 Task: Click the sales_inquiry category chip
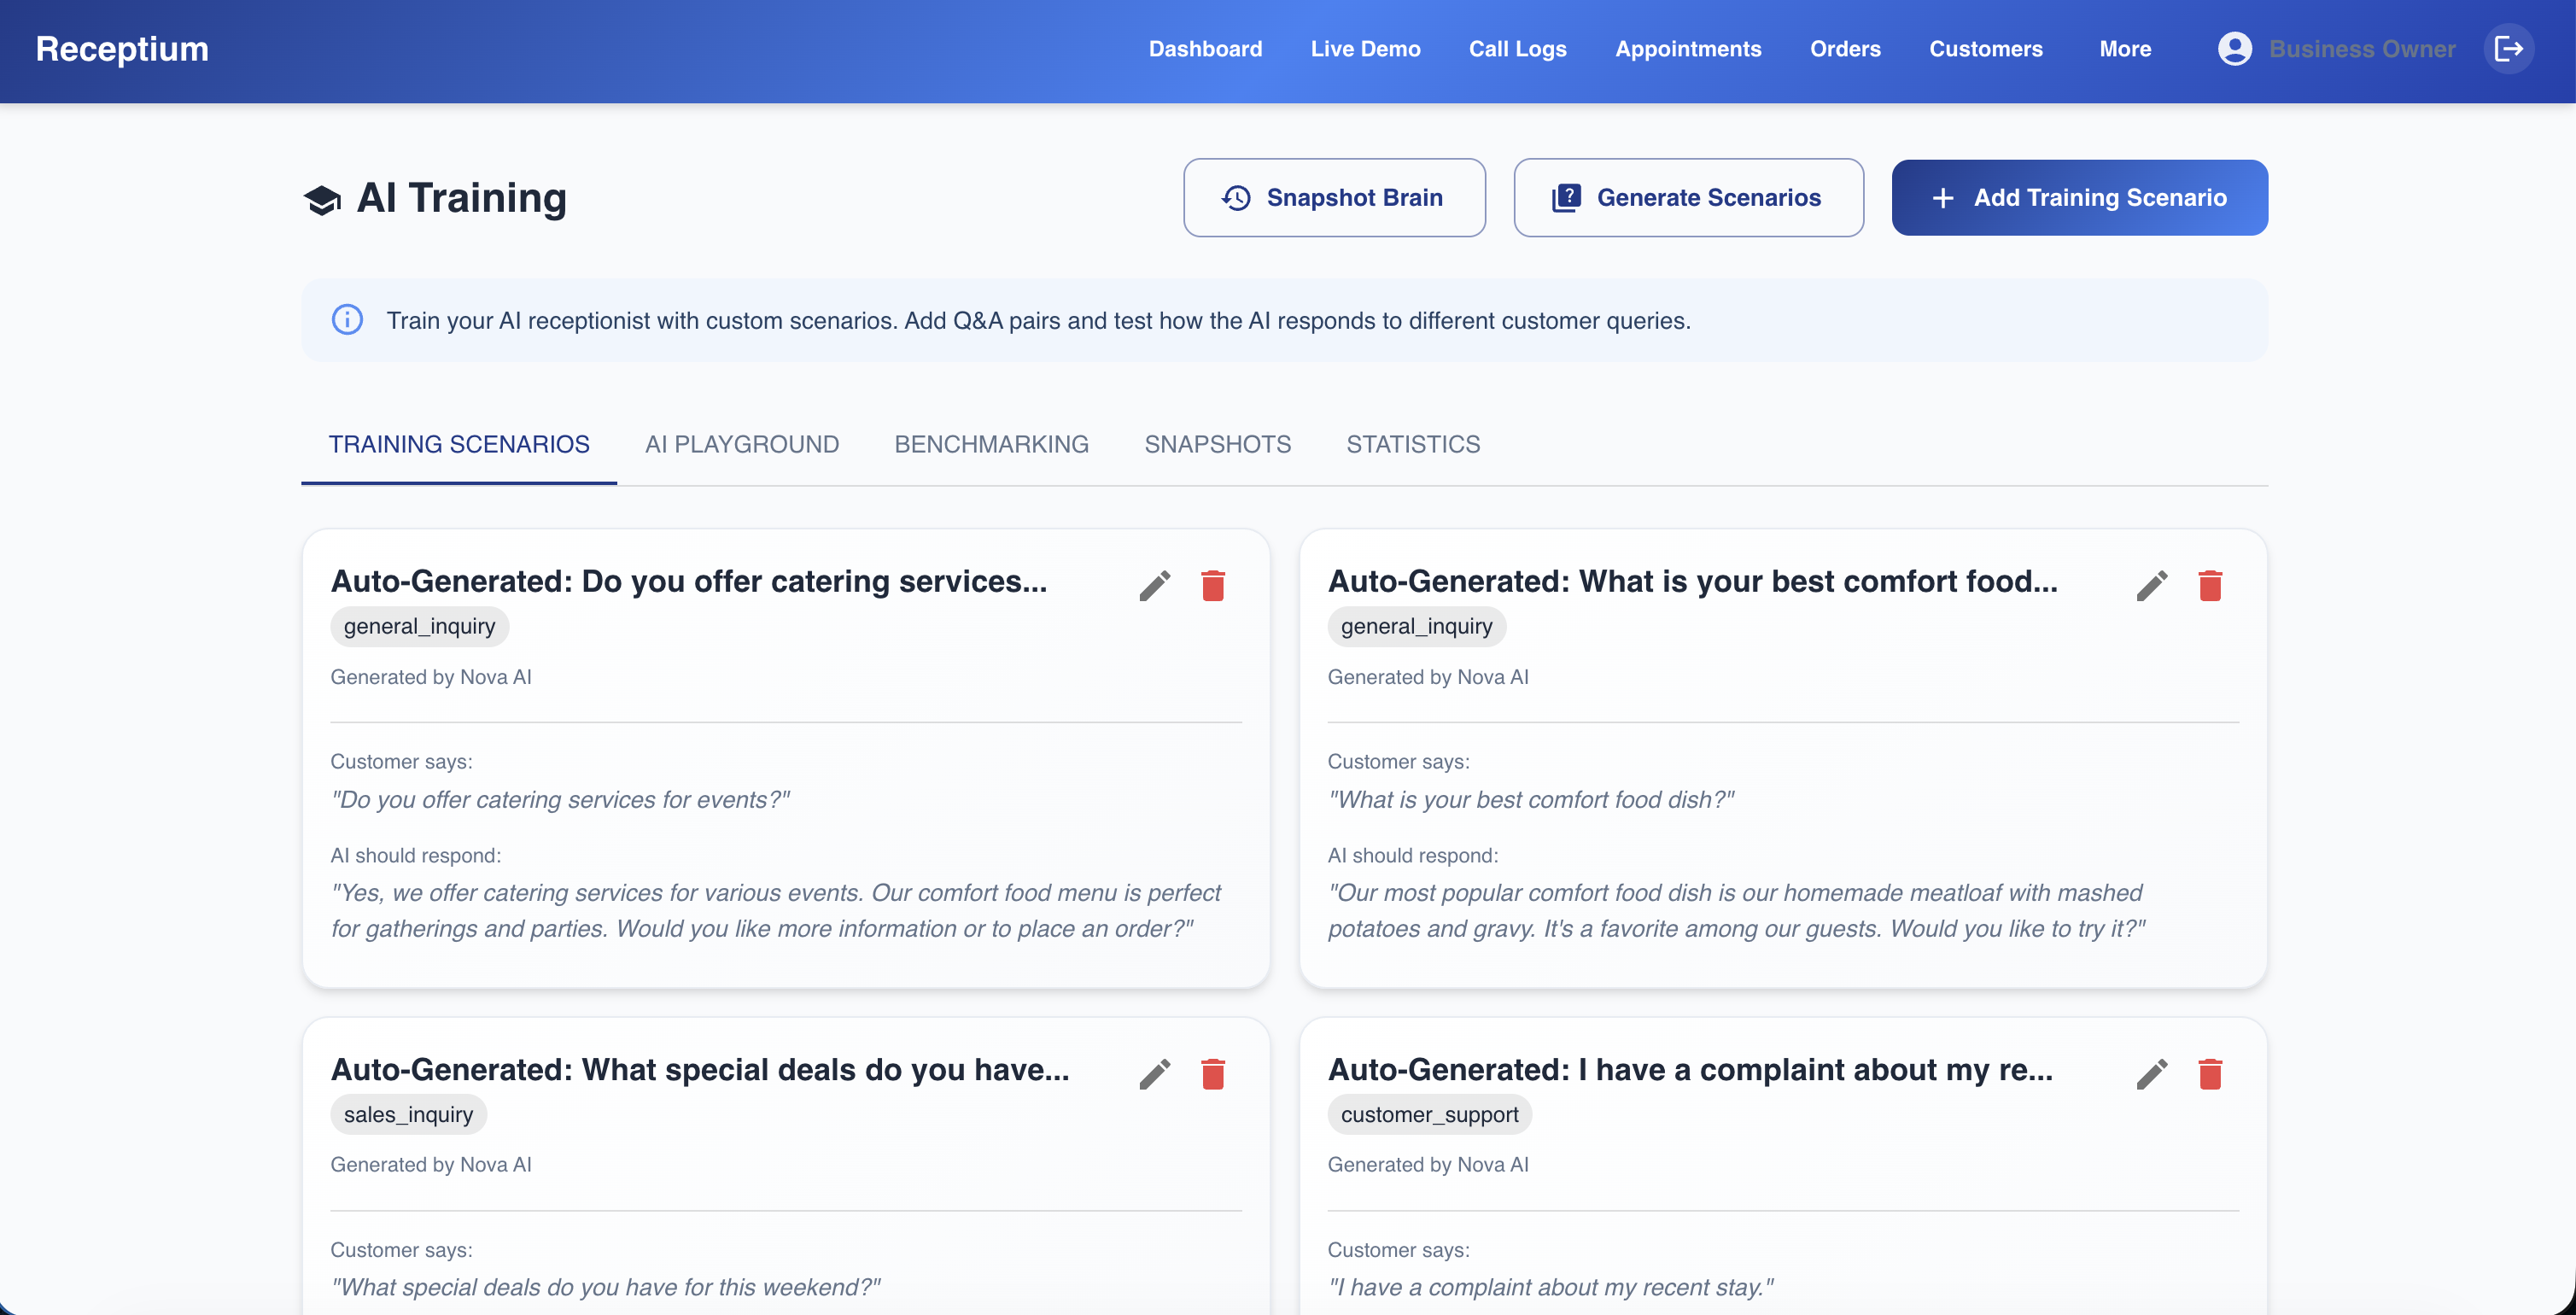pyautogui.click(x=408, y=1114)
